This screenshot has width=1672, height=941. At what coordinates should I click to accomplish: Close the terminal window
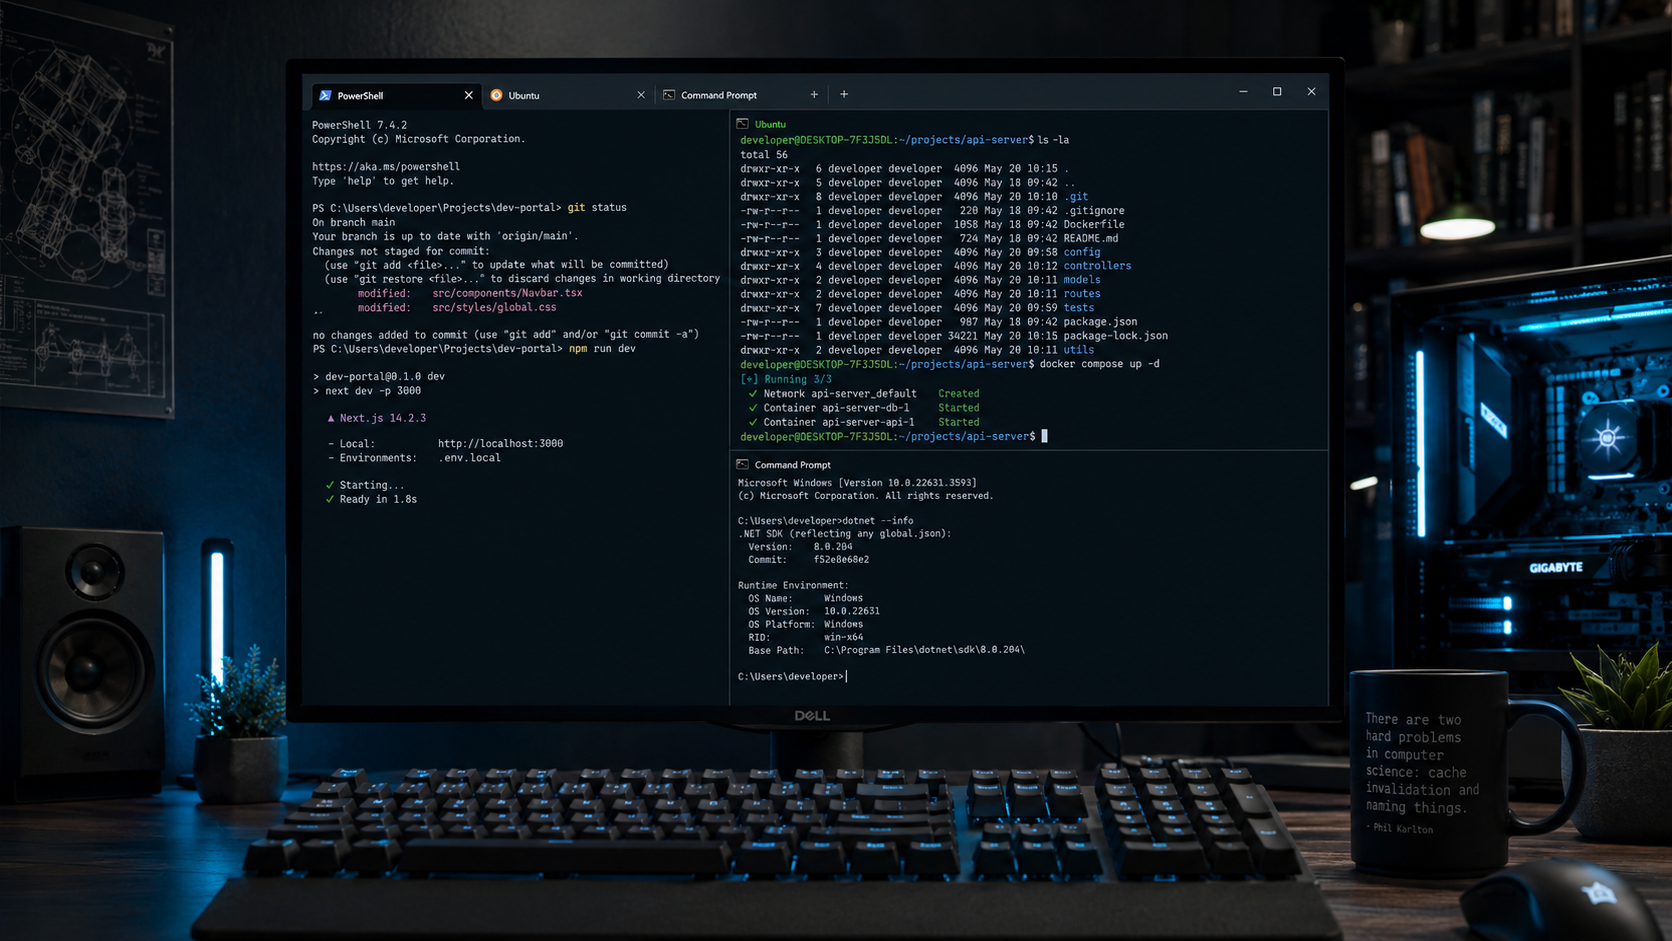[1311, 92]
